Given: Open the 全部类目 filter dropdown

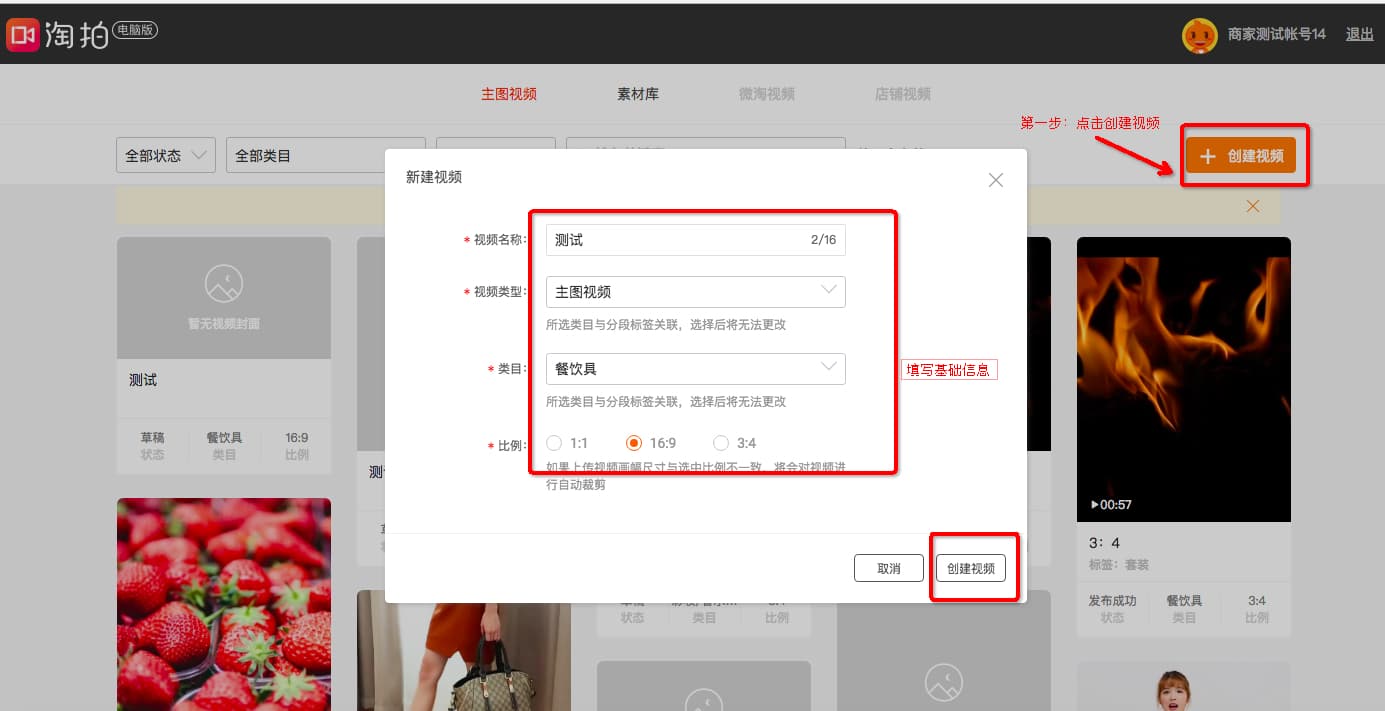Looking at the screenshot, I should click(326, 156).
